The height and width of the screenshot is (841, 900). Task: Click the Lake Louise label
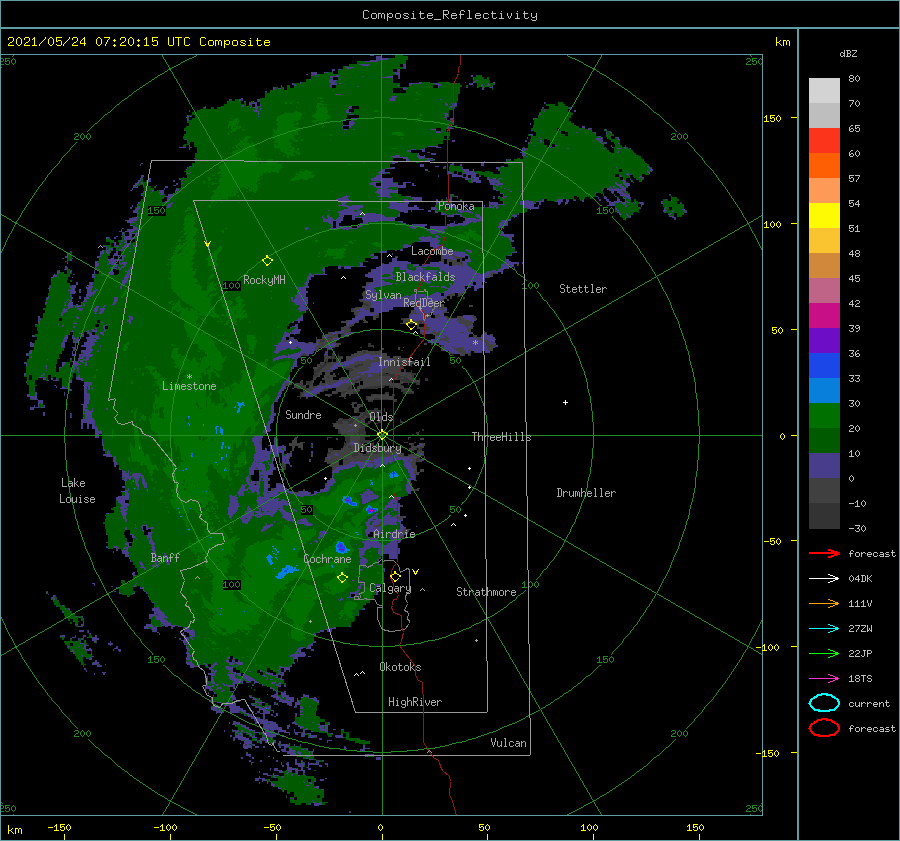(77, 491)
